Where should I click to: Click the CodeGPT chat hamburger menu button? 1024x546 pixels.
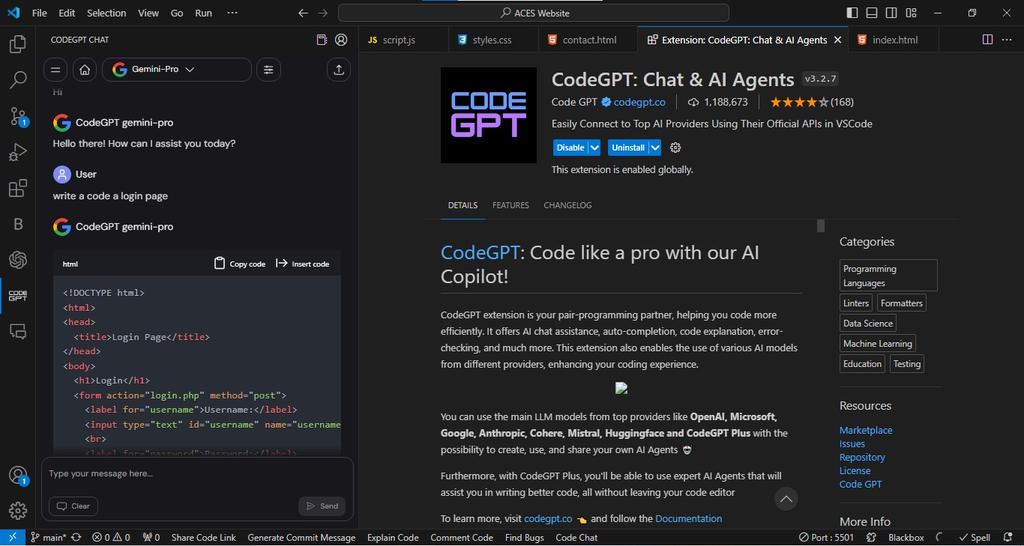56,70
